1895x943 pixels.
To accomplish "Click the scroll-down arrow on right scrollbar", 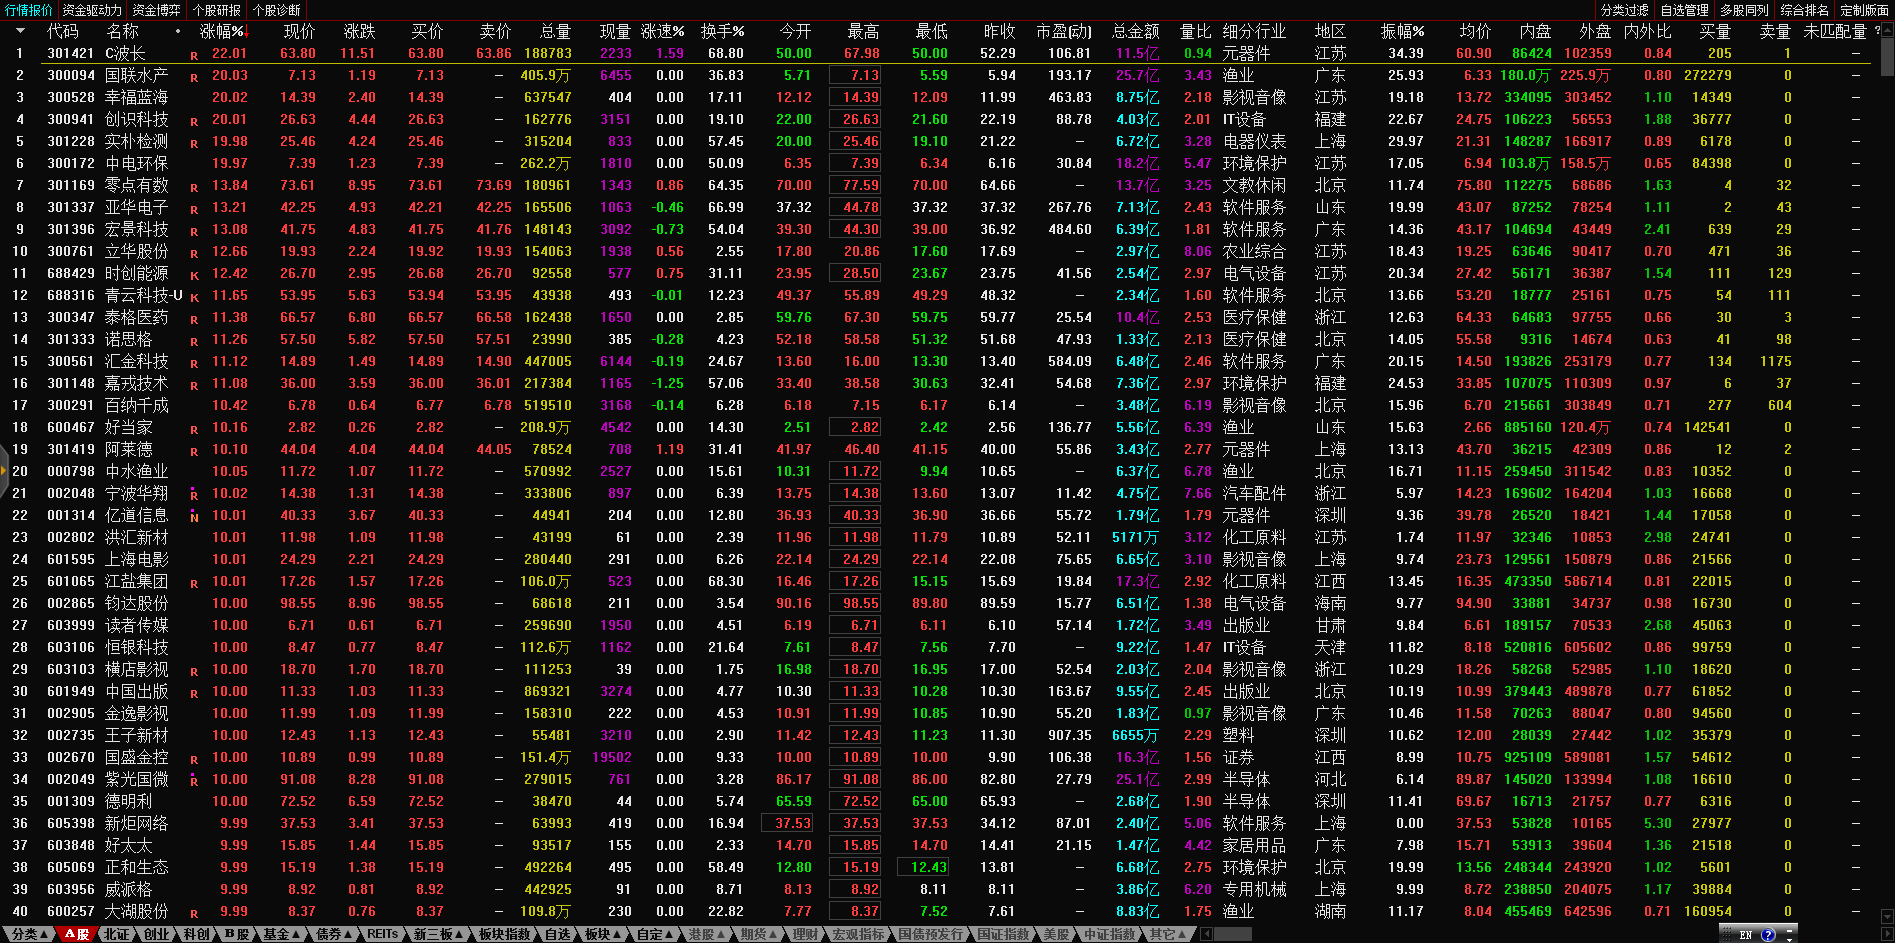I will click(1887, 916).
